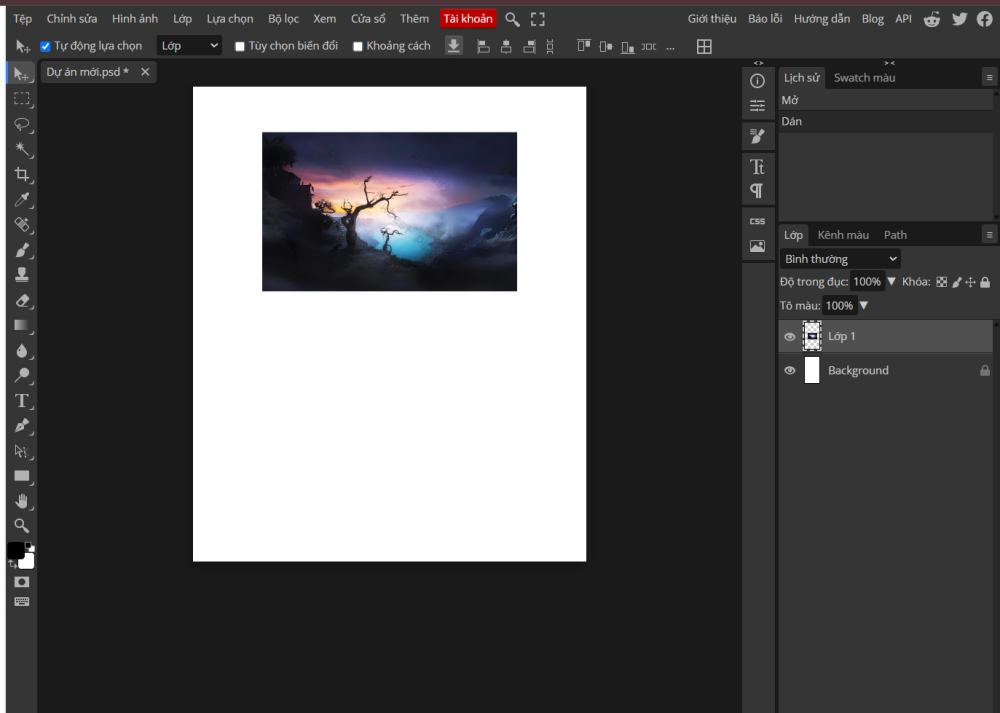
Task: Open the Hướng dẫn link
Action: pos(821,19)
